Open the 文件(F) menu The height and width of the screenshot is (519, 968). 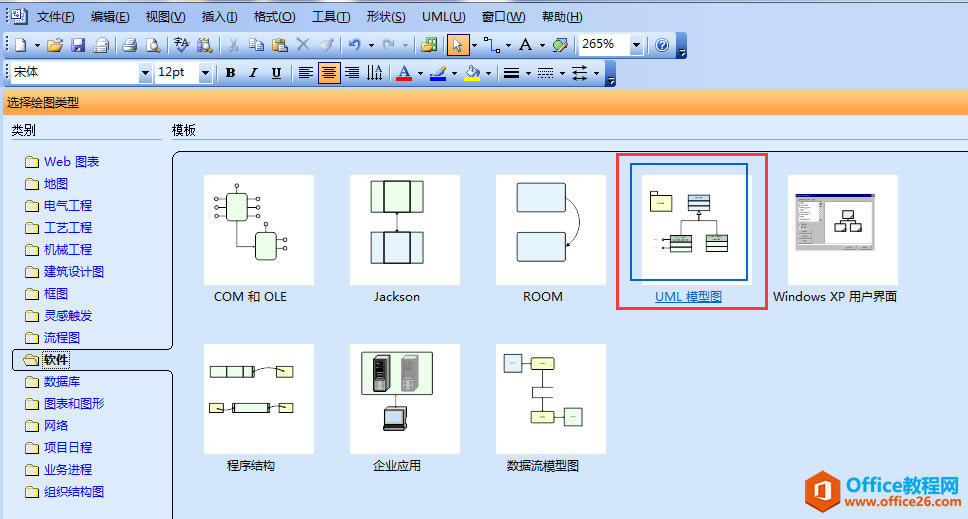[56, 17]
